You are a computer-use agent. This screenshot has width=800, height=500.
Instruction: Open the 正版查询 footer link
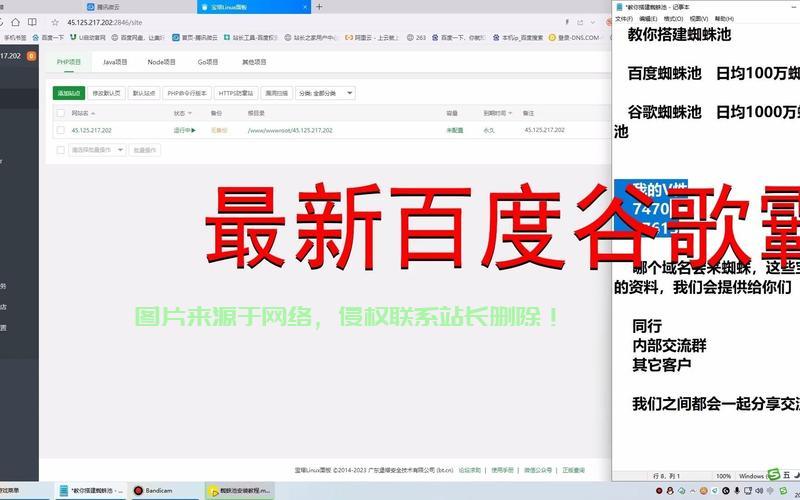click(573, 470)
